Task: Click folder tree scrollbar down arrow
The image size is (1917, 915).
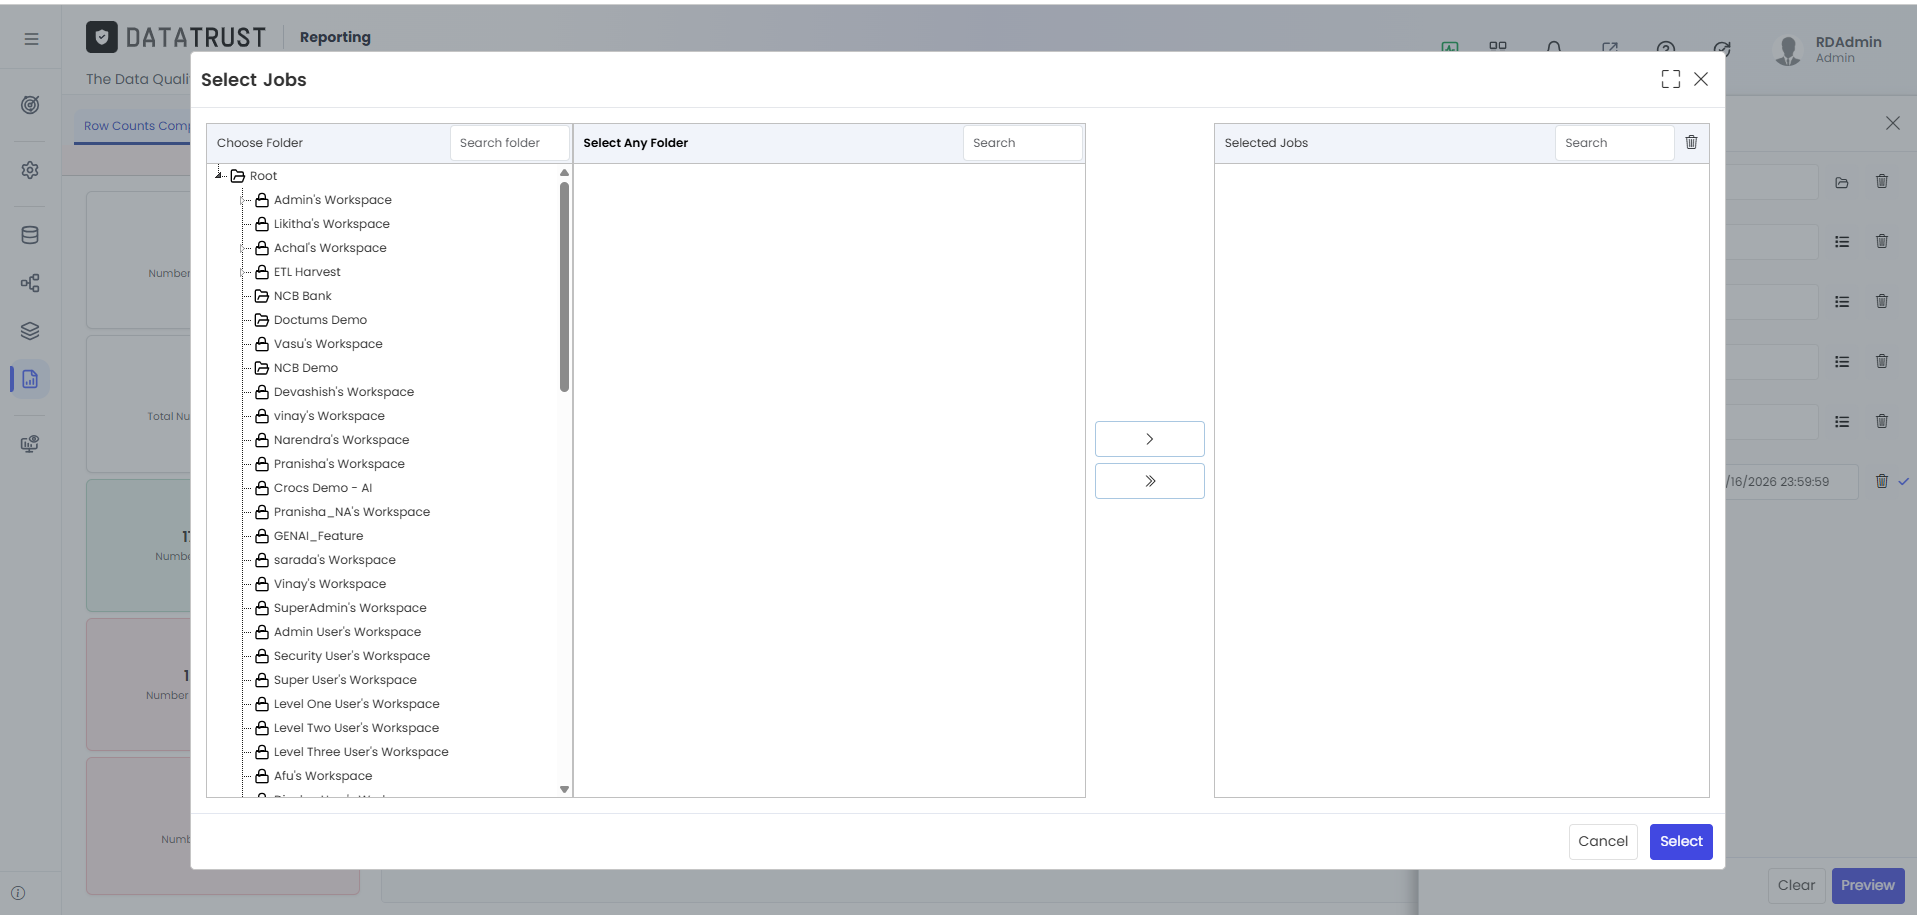Action: point(564,789)
